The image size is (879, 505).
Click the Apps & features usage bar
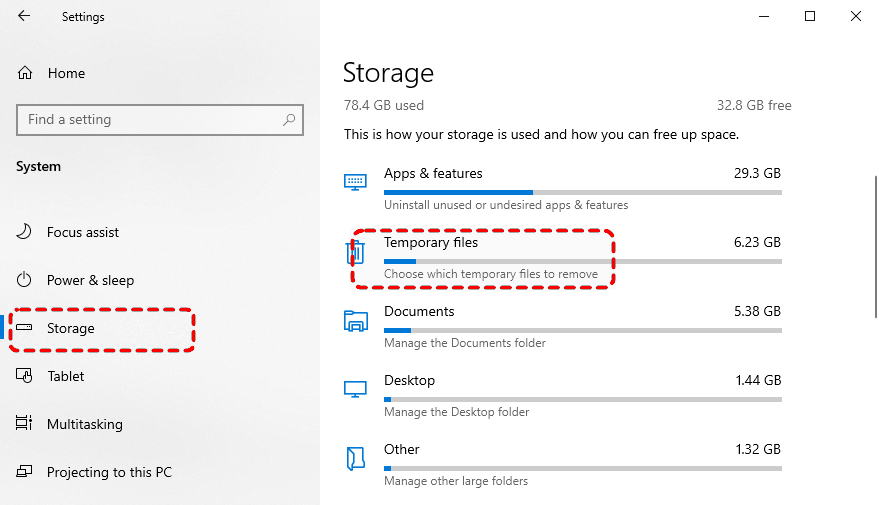pyautogui.click(x=582, y=192)
